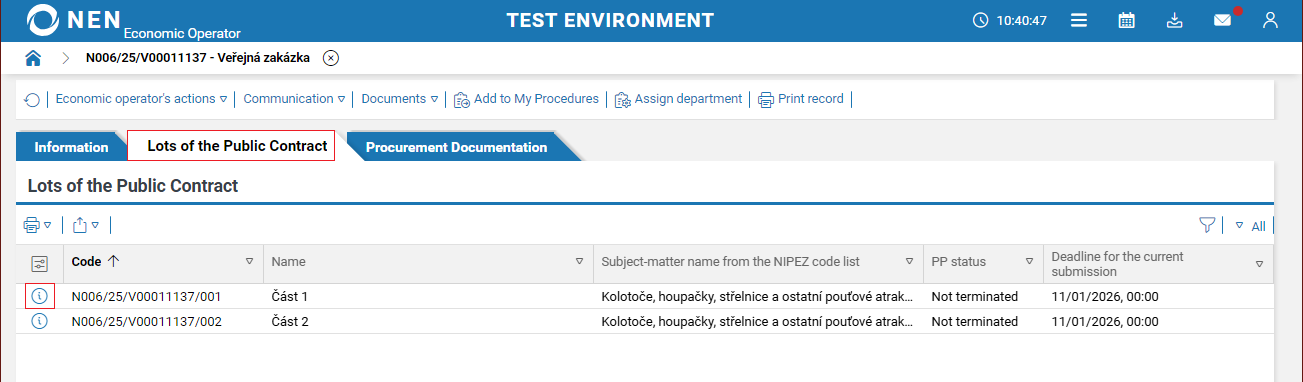Open Name column filter arrow
This screenshot has width=1303, height=382.
(580, 262)
